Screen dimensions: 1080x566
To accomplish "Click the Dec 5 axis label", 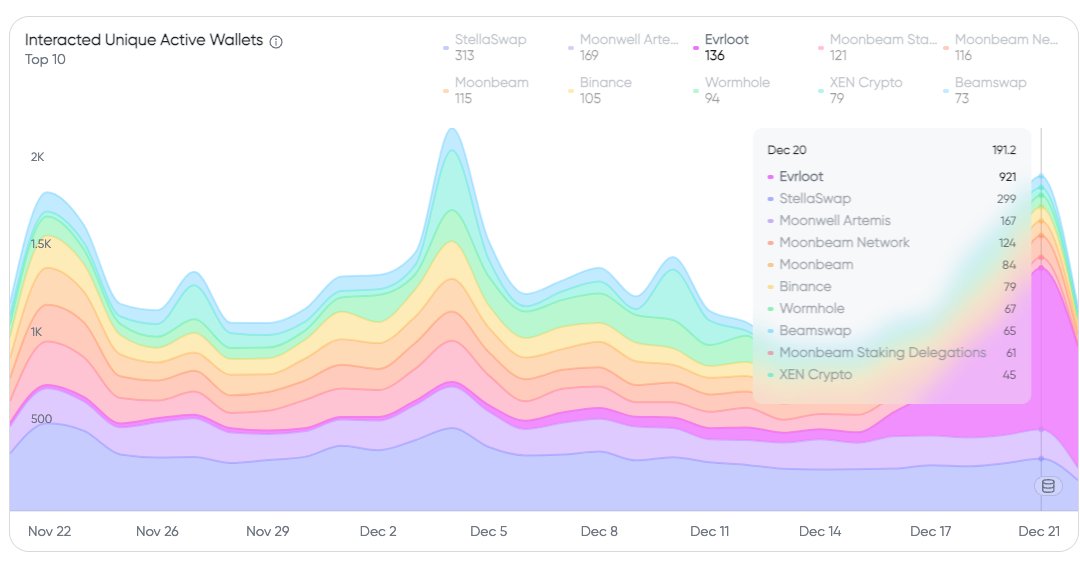I will [488, 532].
